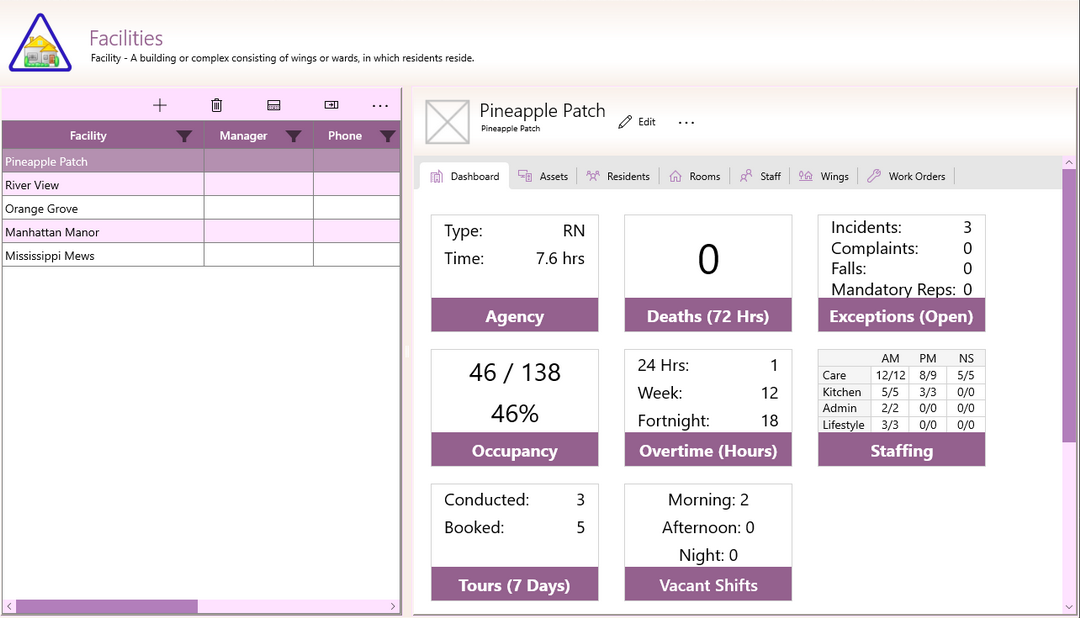Switch to the Work Orders tab

[906, 176]
